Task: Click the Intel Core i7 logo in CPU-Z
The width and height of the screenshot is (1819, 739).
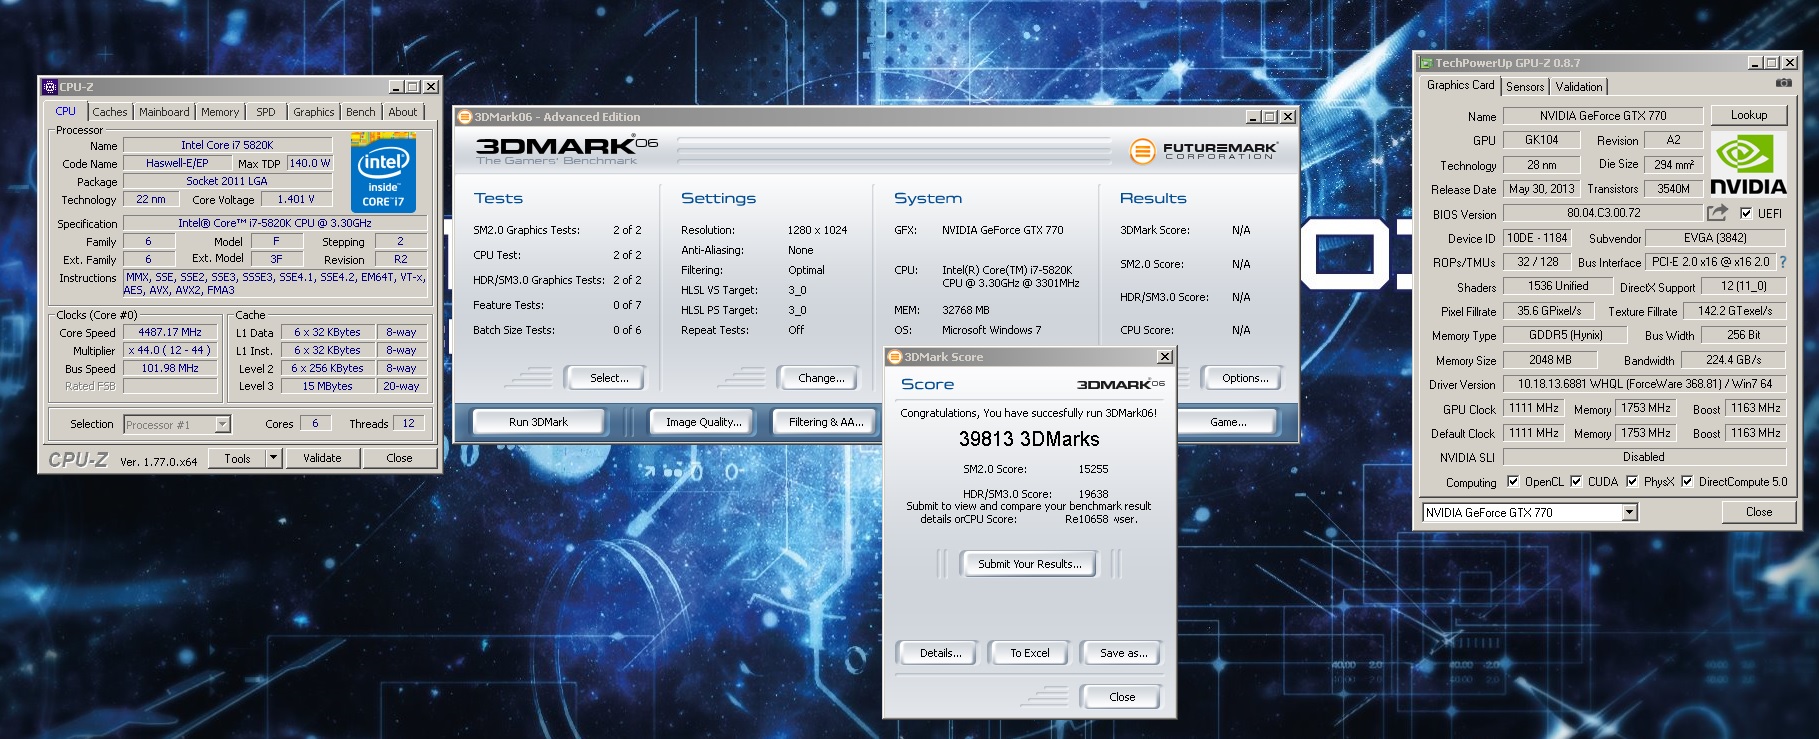Action: pos(383,173)
